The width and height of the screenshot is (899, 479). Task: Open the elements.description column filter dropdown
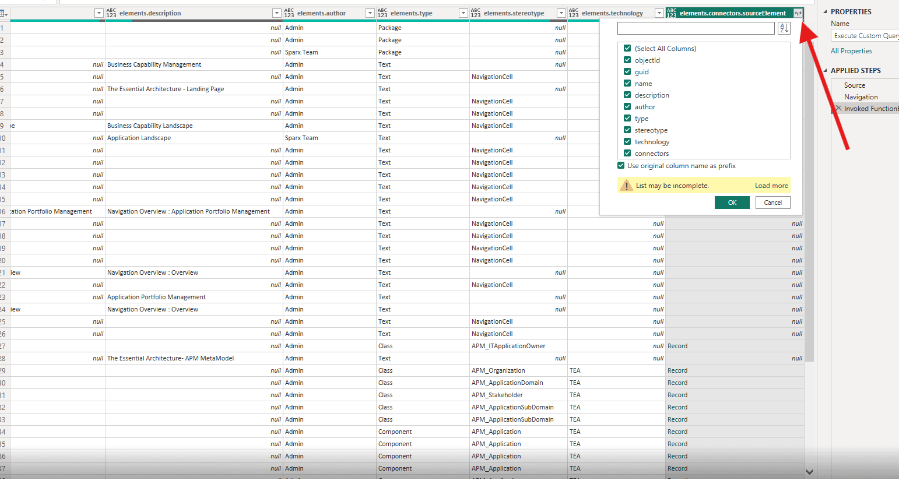tap(276, 12)
